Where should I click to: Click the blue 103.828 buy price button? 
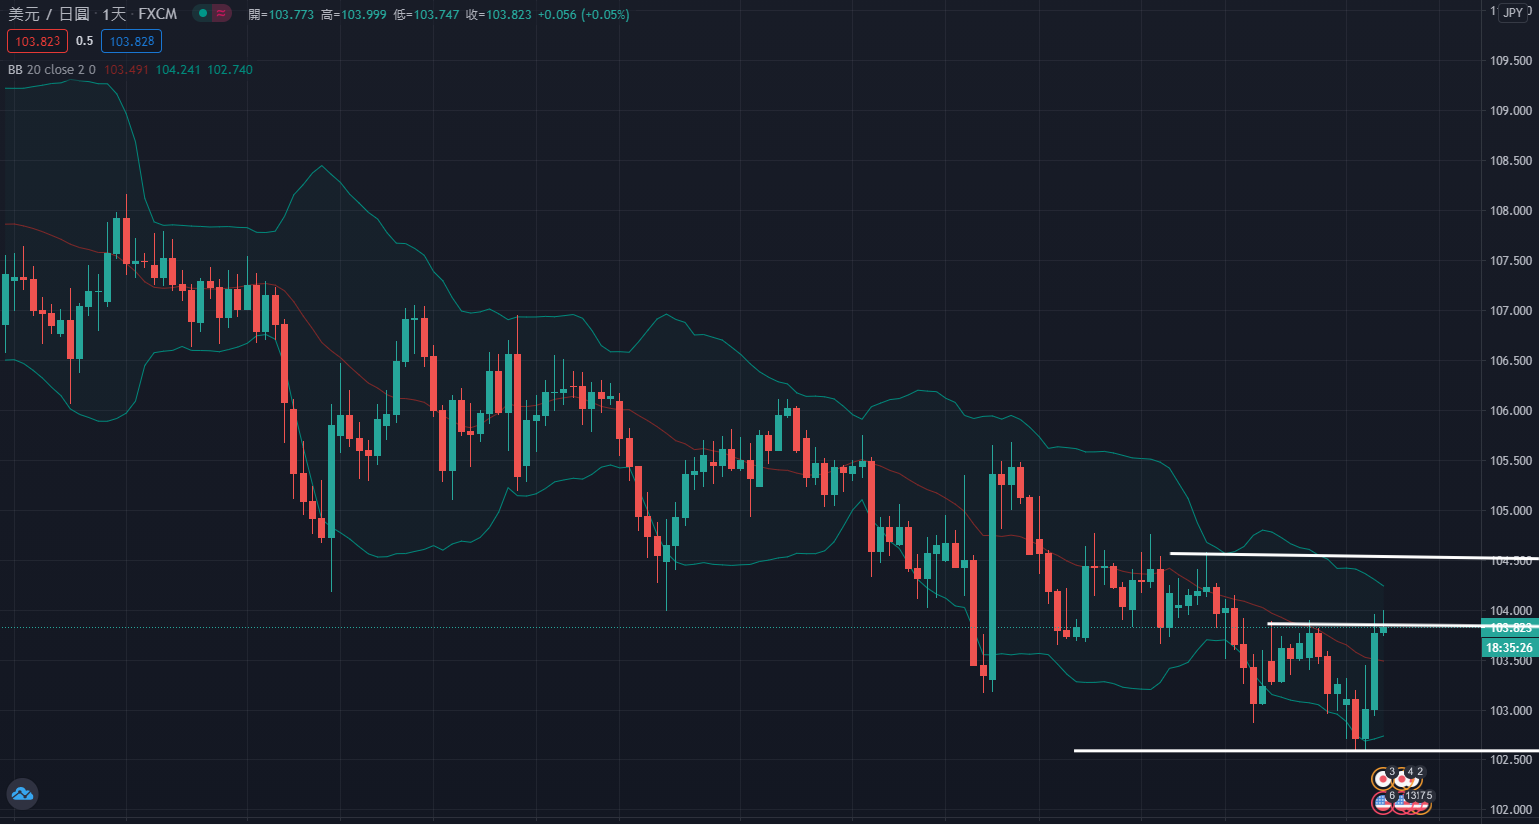[x=132, y=41]
